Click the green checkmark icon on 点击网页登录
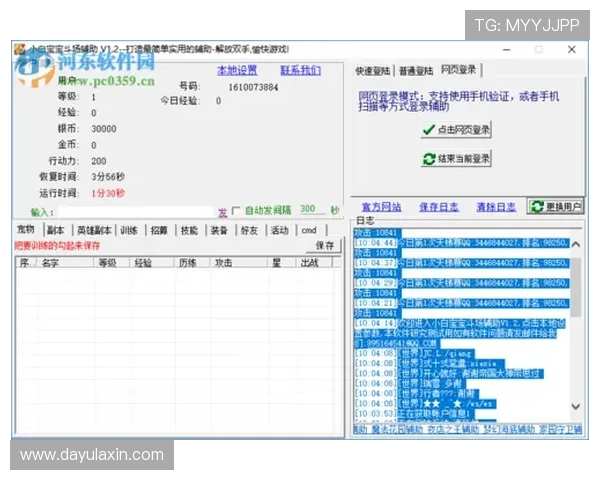Screen dimensions: 600x480 429,130
